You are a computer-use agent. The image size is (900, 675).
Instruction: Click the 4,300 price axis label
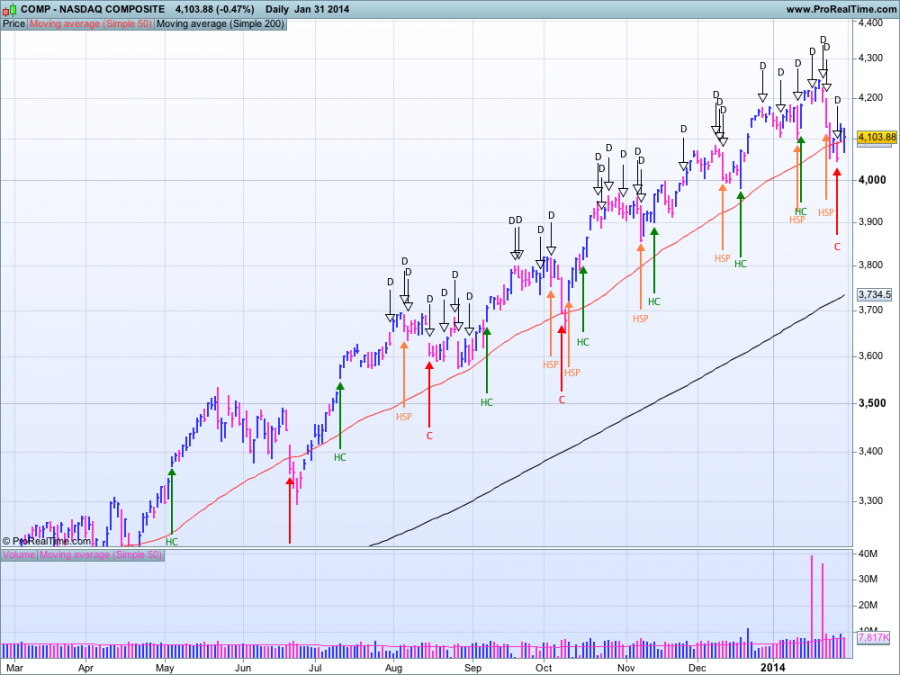[x=871, y=58]
